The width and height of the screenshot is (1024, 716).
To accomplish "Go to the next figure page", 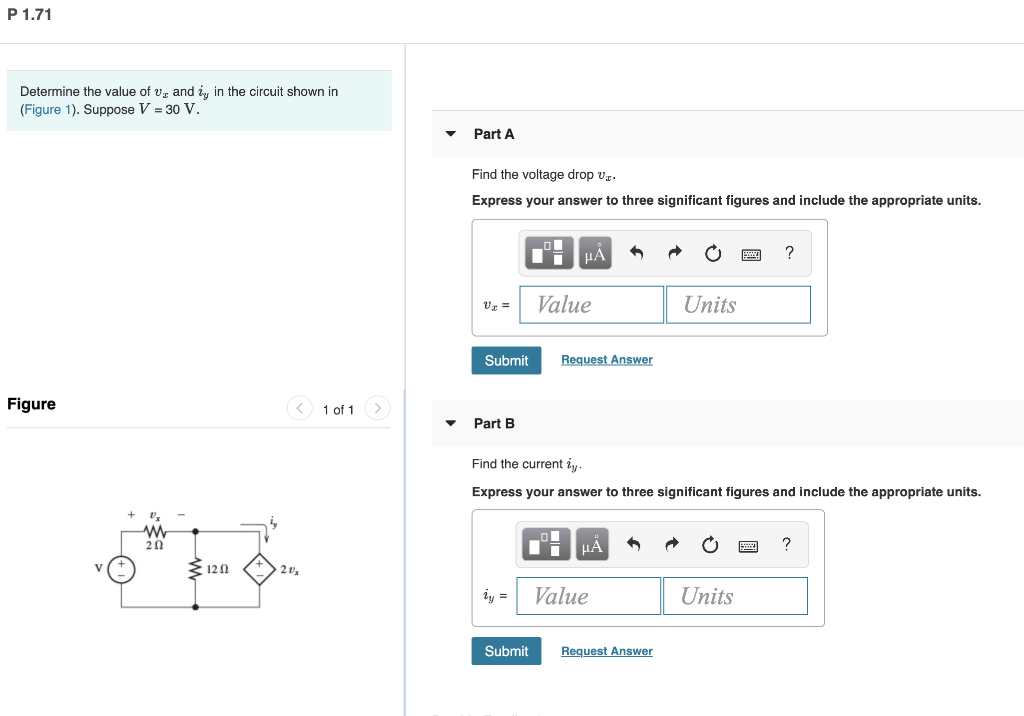I will click(x=377, y=408).
